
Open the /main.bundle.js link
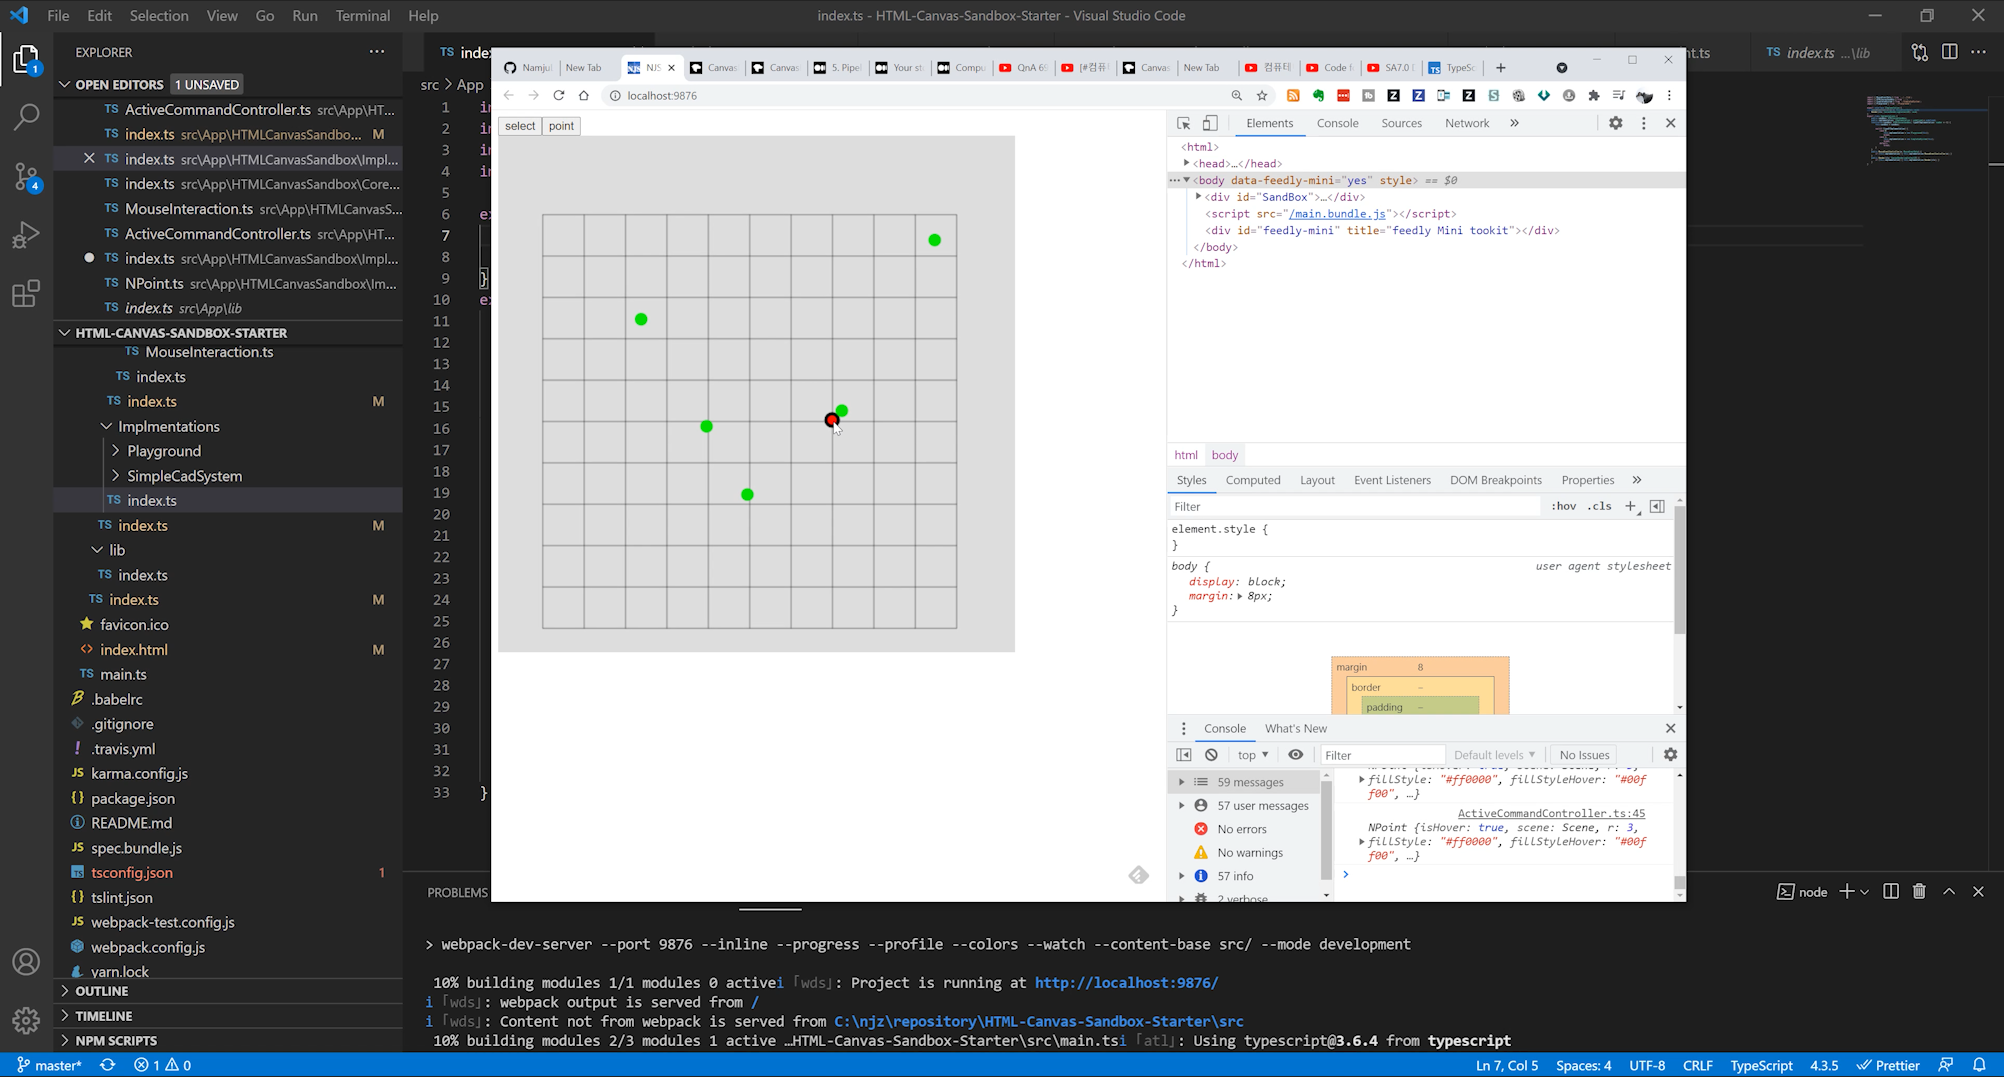[1337, 214]
